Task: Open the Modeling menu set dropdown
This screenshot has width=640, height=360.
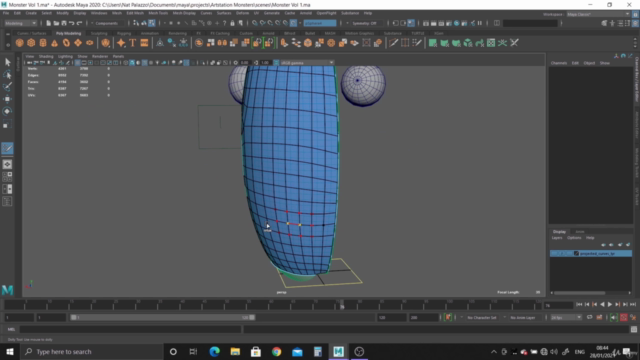Action: [x=20, y=23]
